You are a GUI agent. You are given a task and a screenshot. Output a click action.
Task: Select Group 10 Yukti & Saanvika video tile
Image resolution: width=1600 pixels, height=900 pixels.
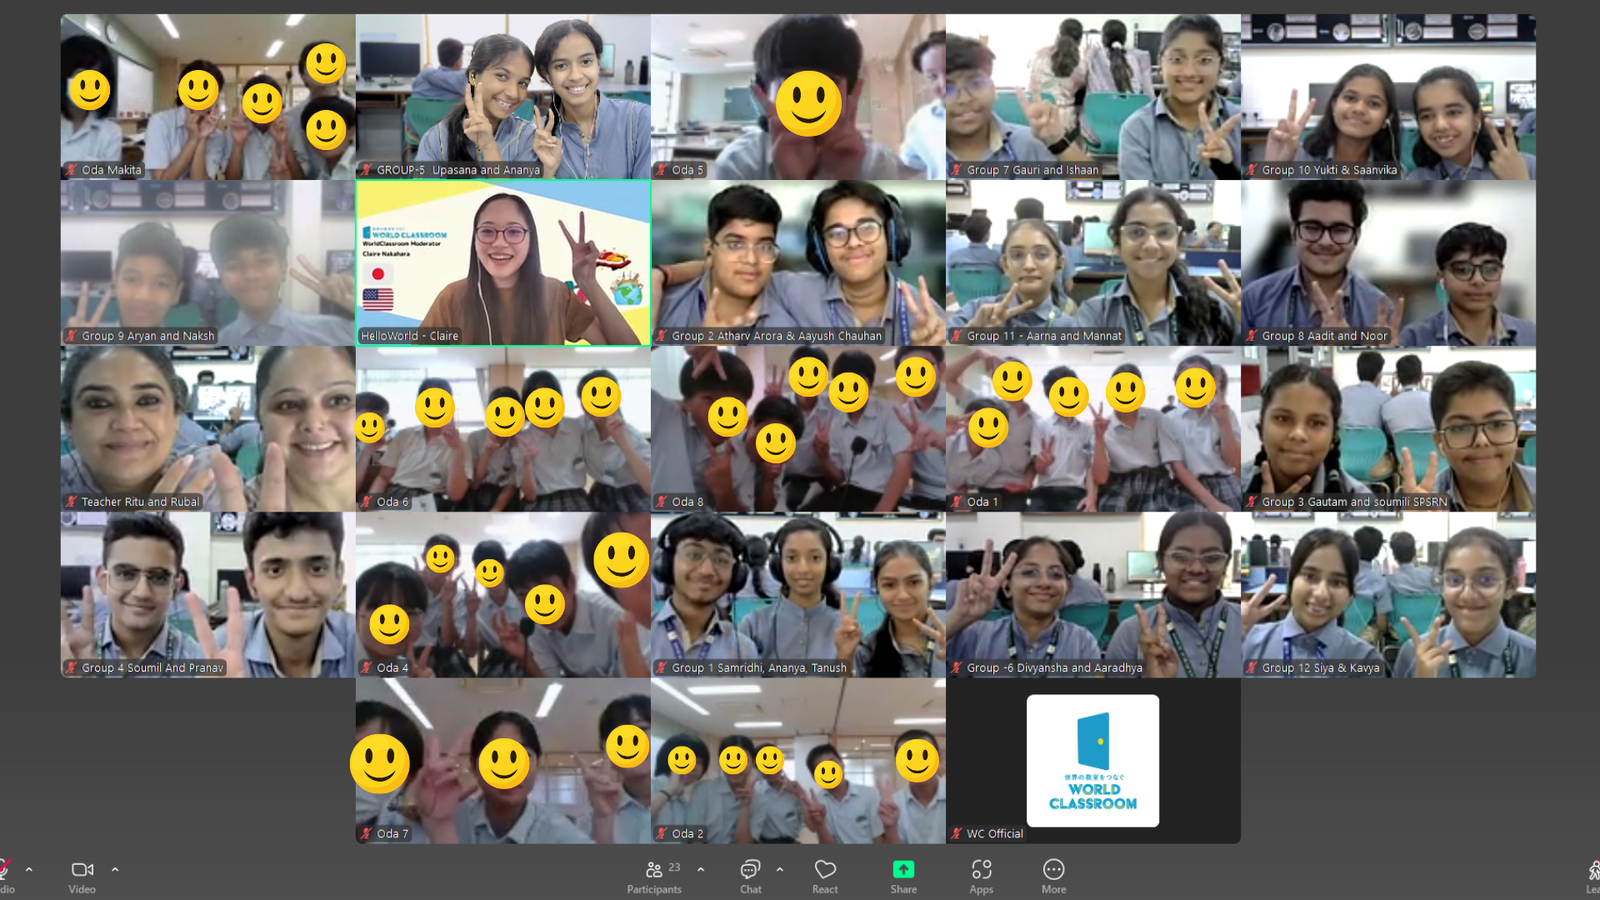pyautogui.click(x=1388, y=96)
